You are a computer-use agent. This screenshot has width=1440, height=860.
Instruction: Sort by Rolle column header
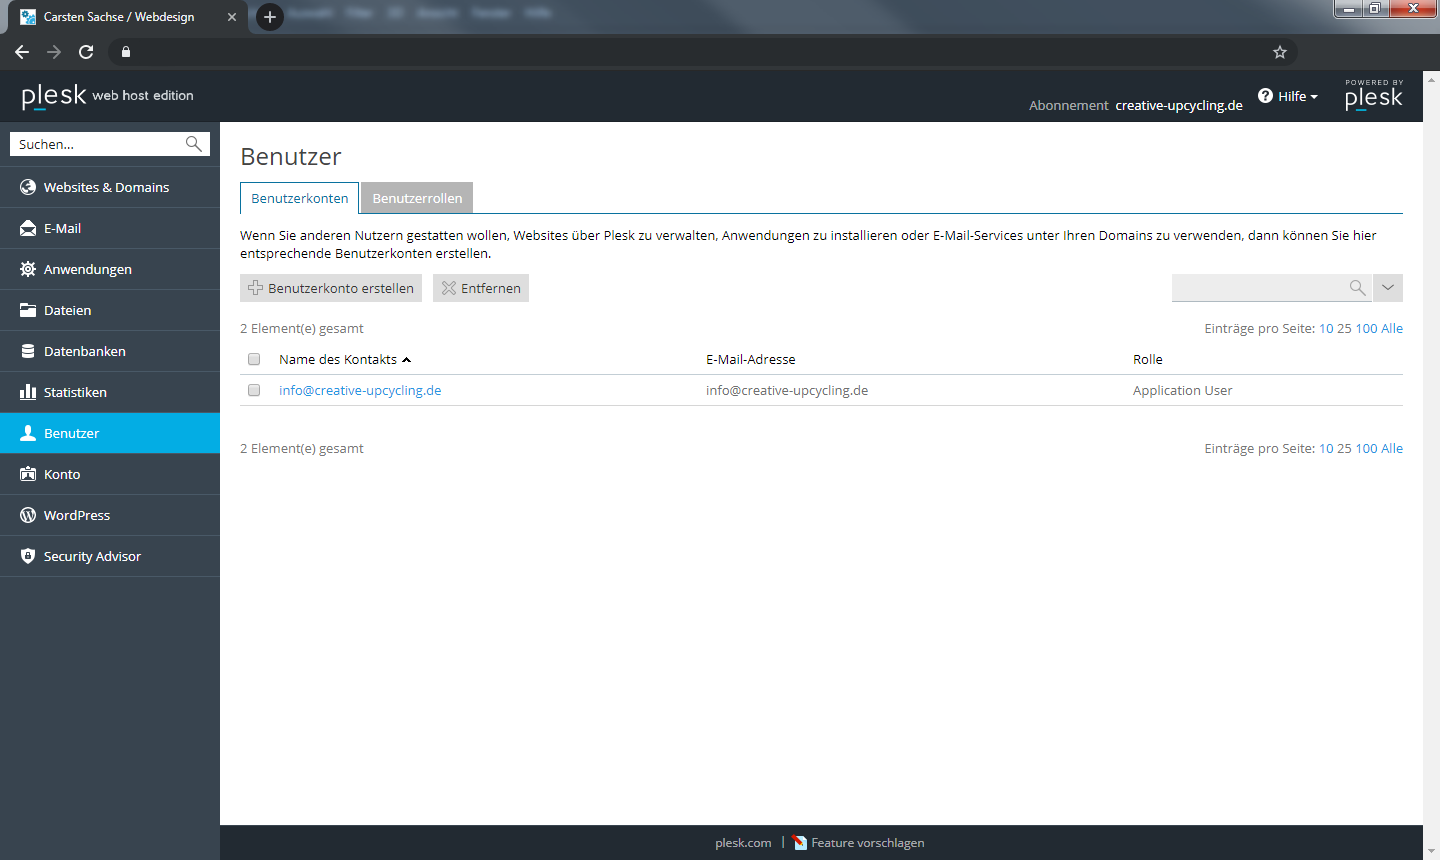pyautogui.click(x=1148, y=359)
